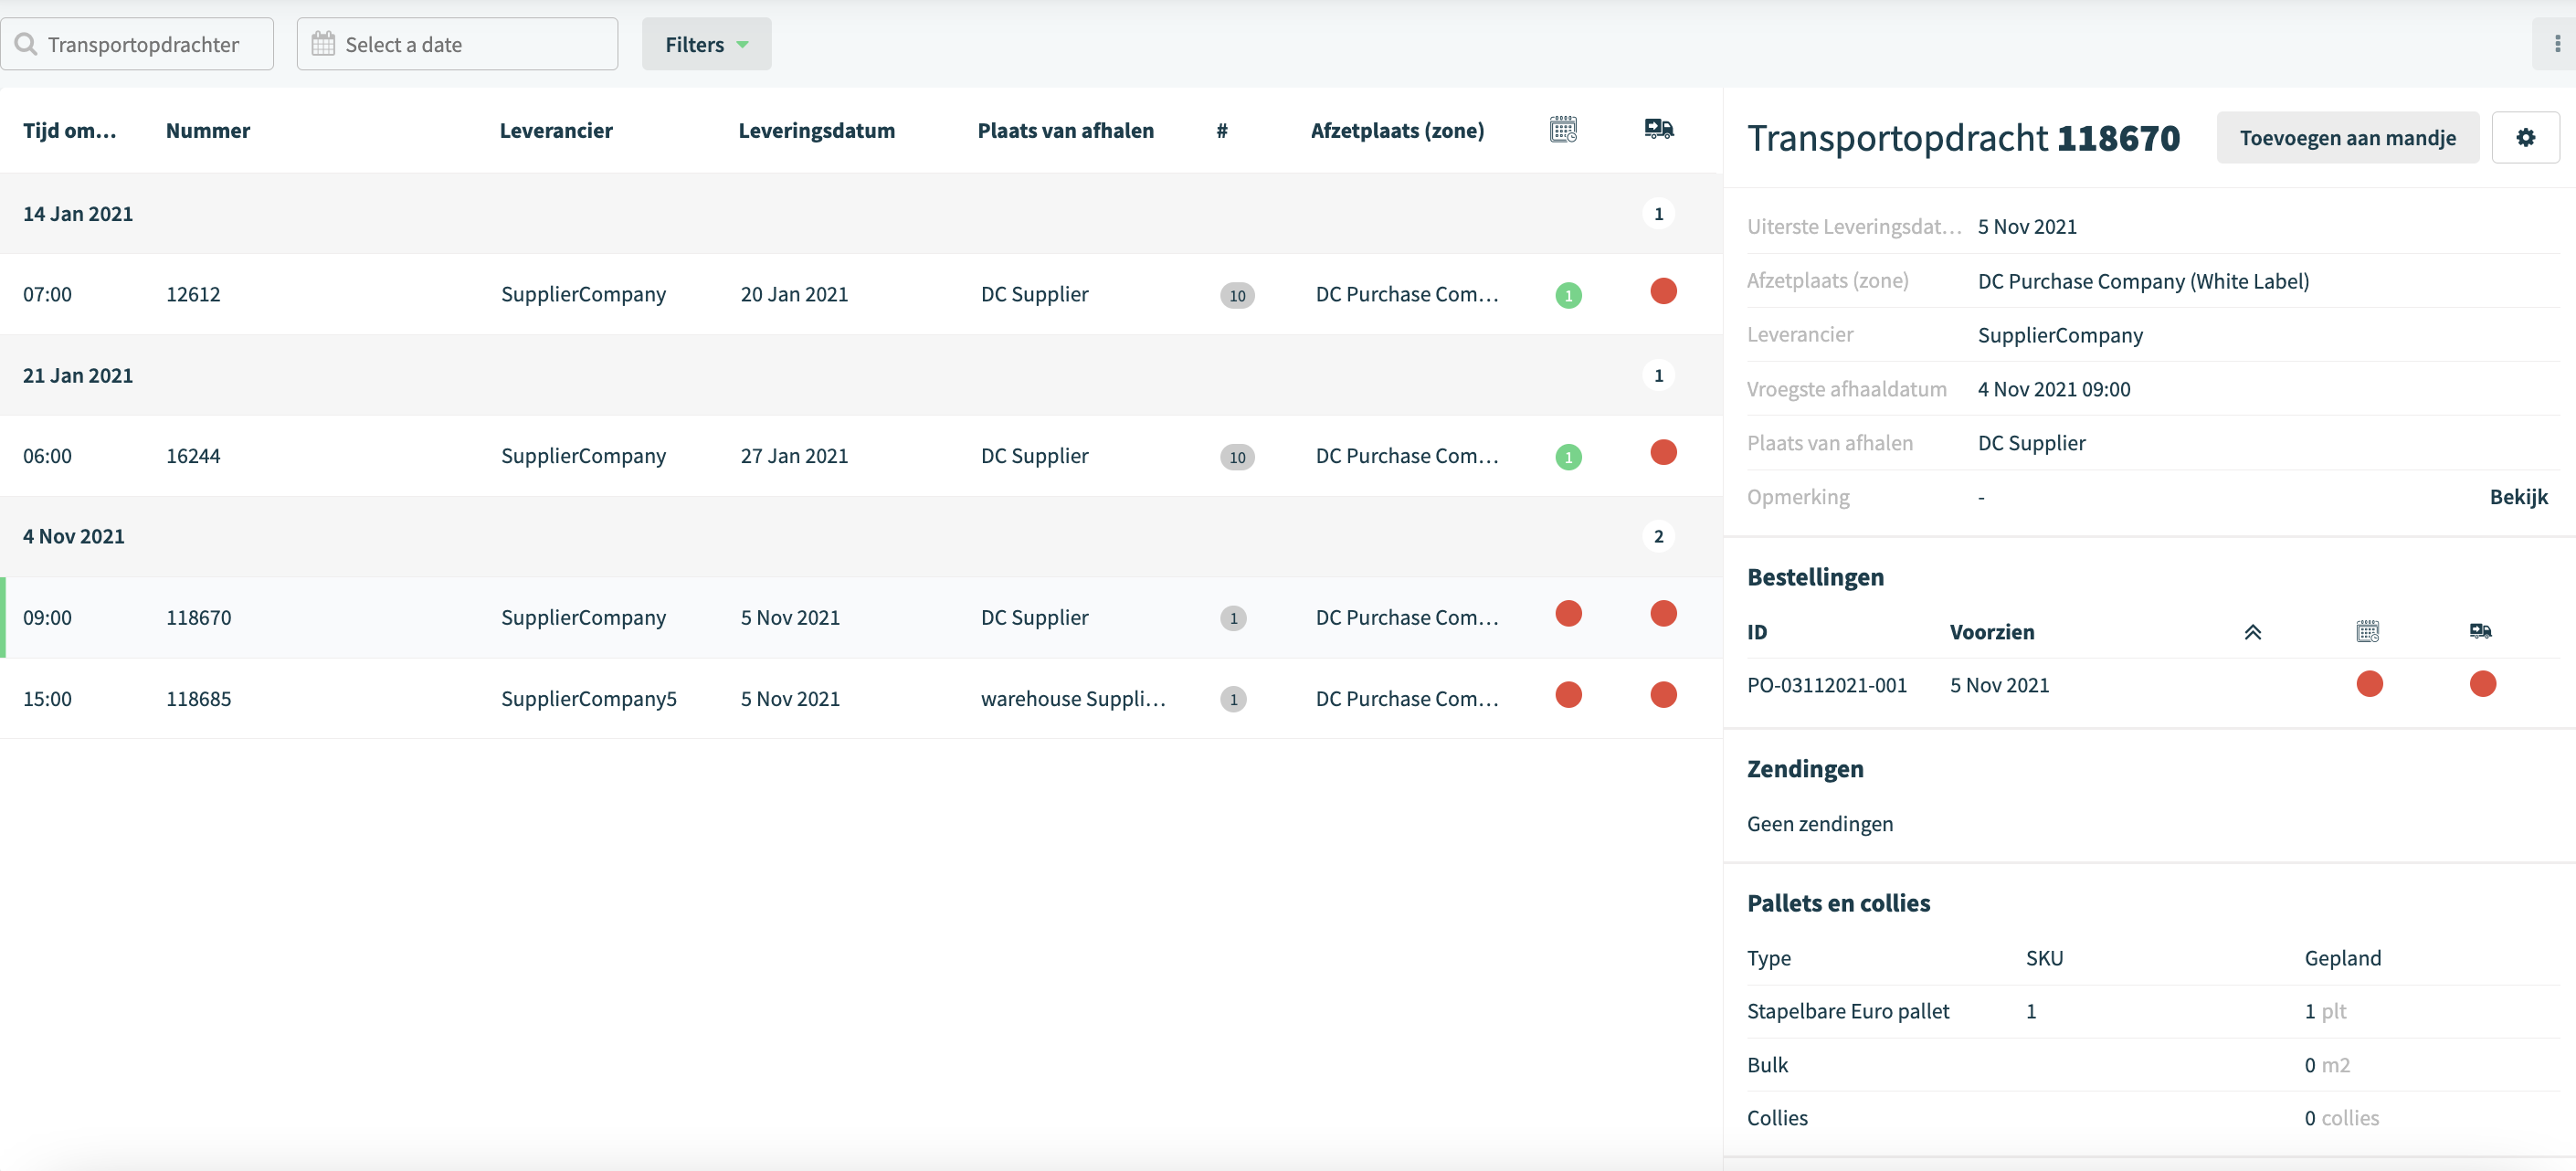Click Voorzien header in Bestellingen
The width and height of the screenshot is (2576, 1171).
pos(1992,632)
